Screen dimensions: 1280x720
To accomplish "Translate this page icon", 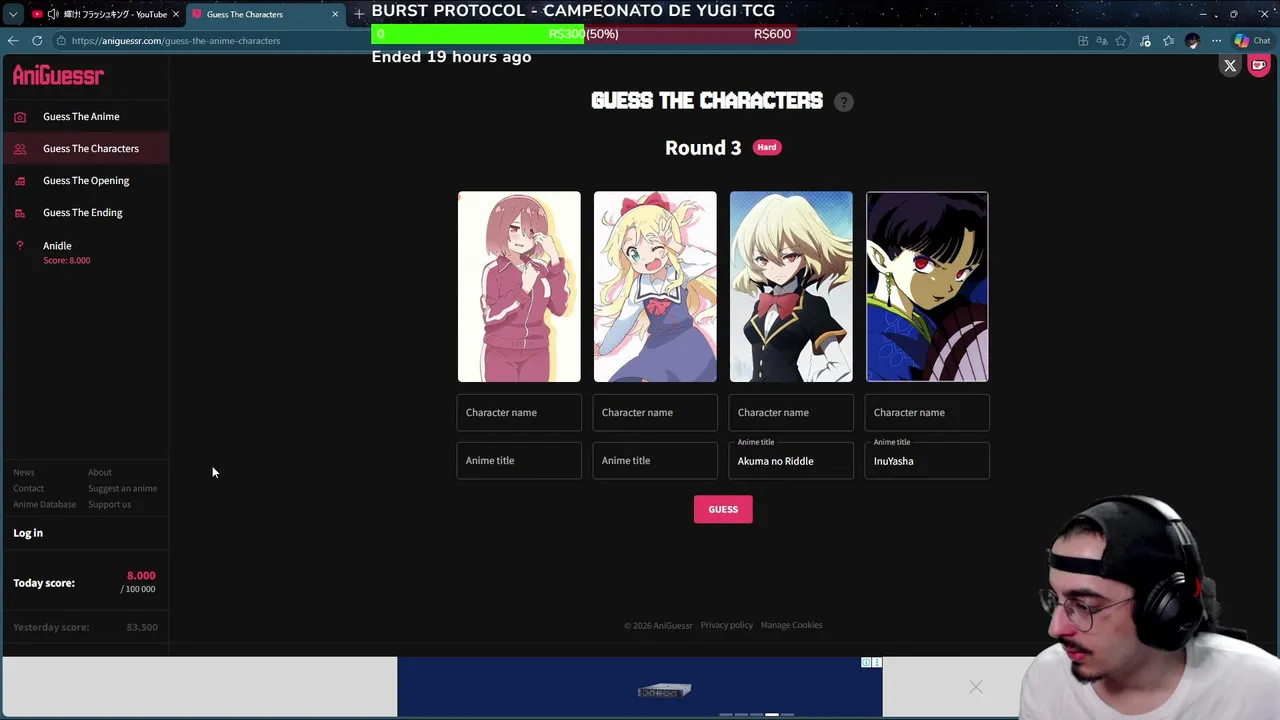I will point(1102,41).
